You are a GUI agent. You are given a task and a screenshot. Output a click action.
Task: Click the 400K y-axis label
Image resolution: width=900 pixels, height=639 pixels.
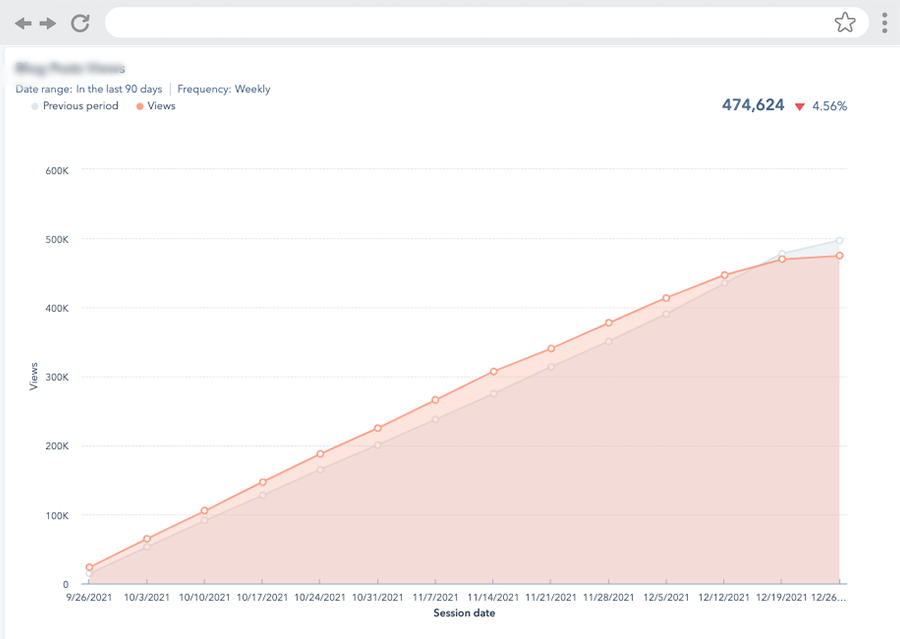click(x=57, y=308)
